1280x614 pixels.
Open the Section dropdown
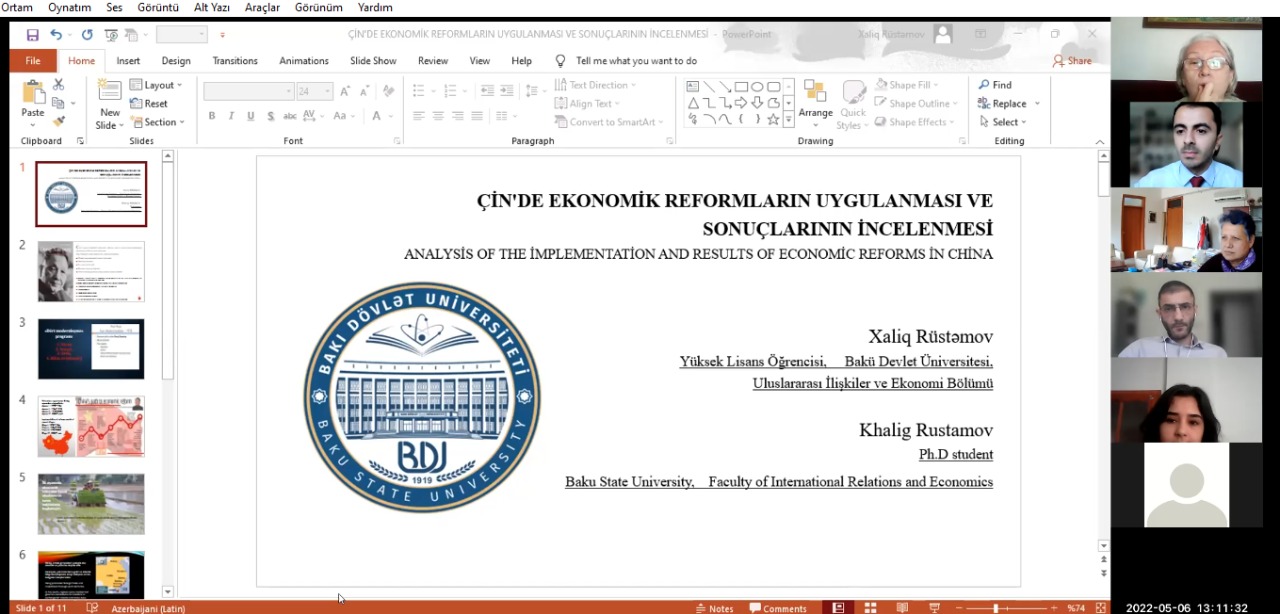tap(158, 122)
